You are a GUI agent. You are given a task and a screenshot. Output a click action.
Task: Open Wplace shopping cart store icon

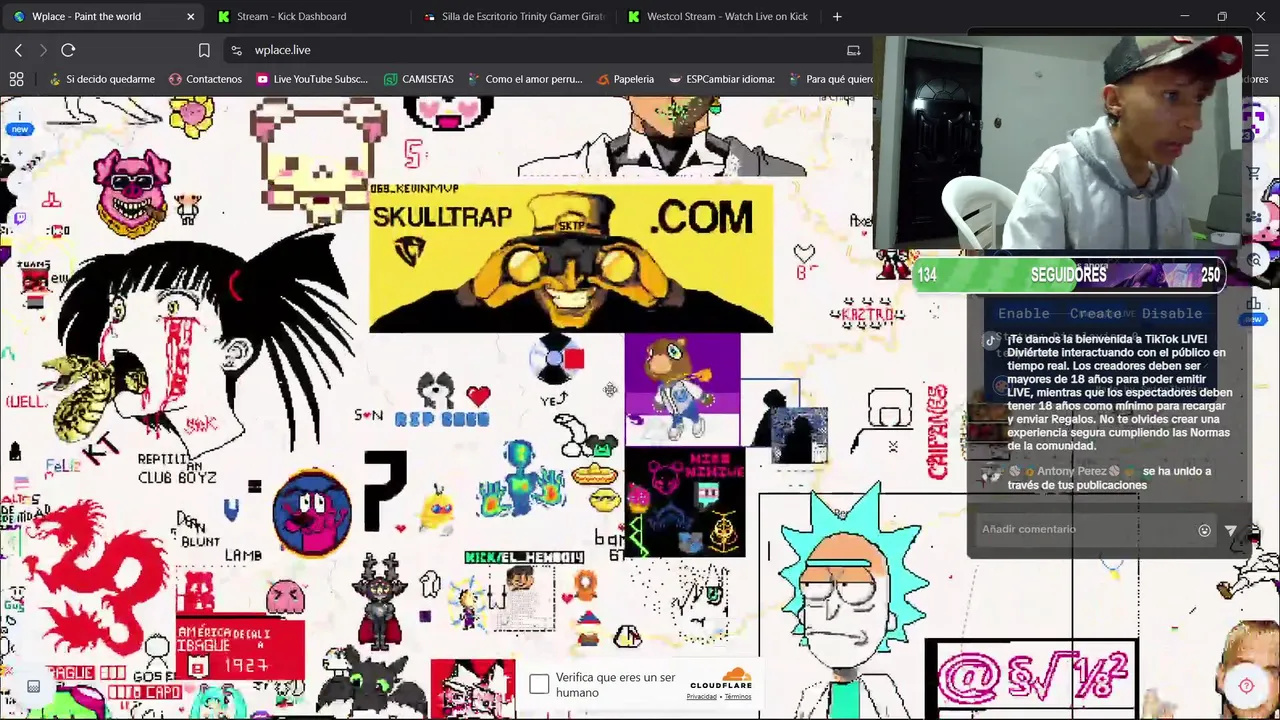(1253, 173)
